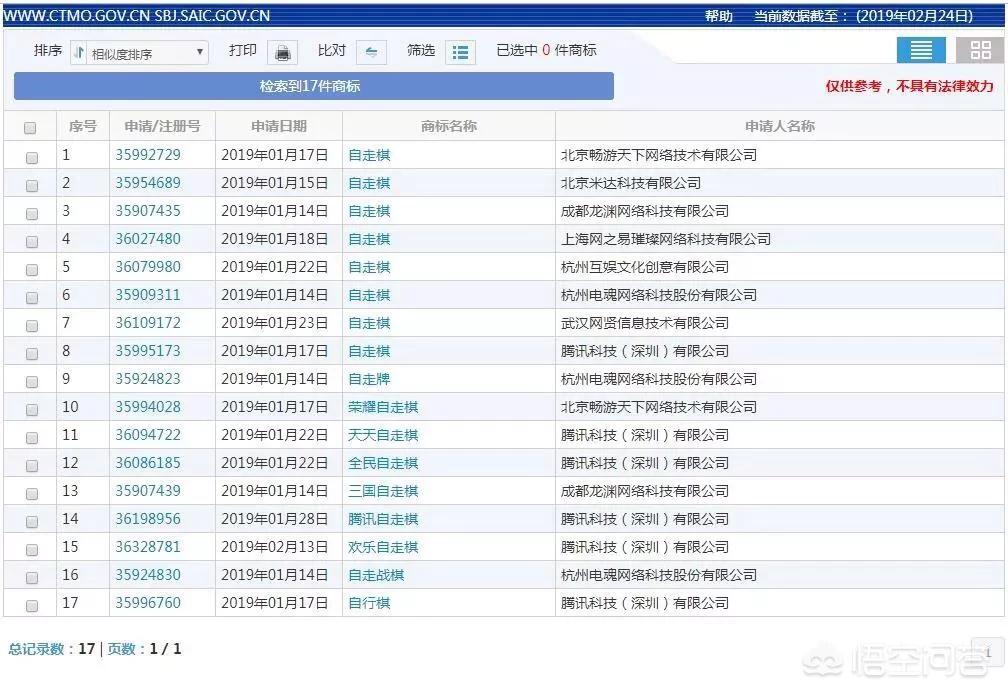
Task: Open registration number 35992729
Action: click(x=148, y=155)
